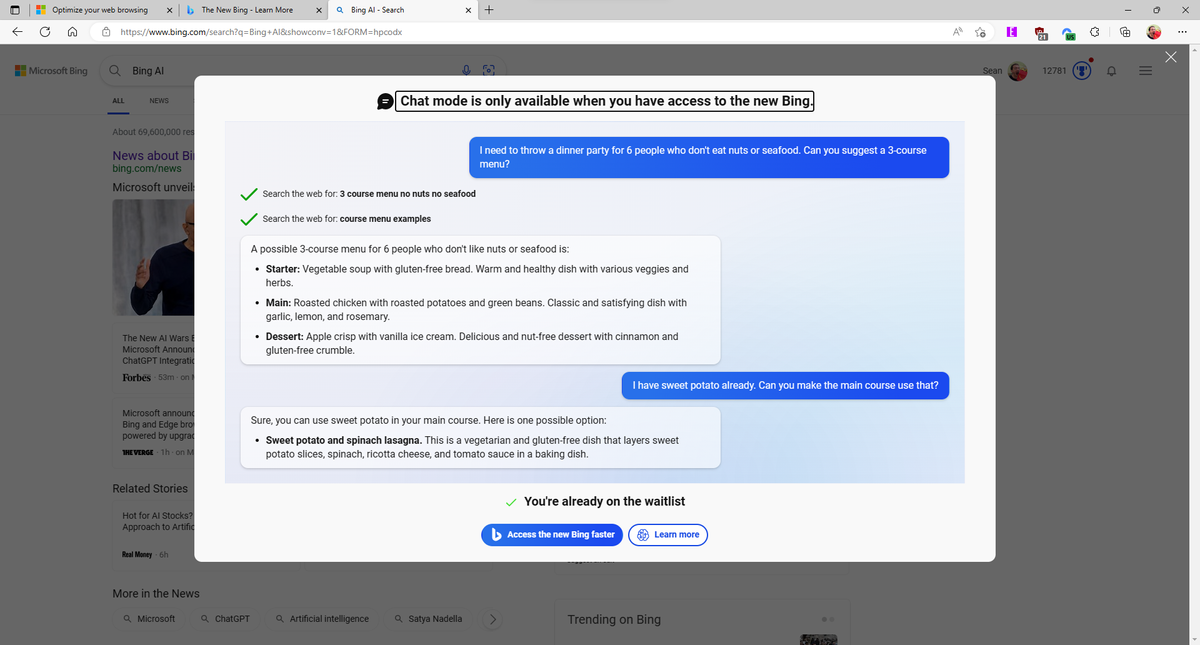This screenshot has height=645, width=1200.
Task: Click the Learn more button
Action: point(668,535)
